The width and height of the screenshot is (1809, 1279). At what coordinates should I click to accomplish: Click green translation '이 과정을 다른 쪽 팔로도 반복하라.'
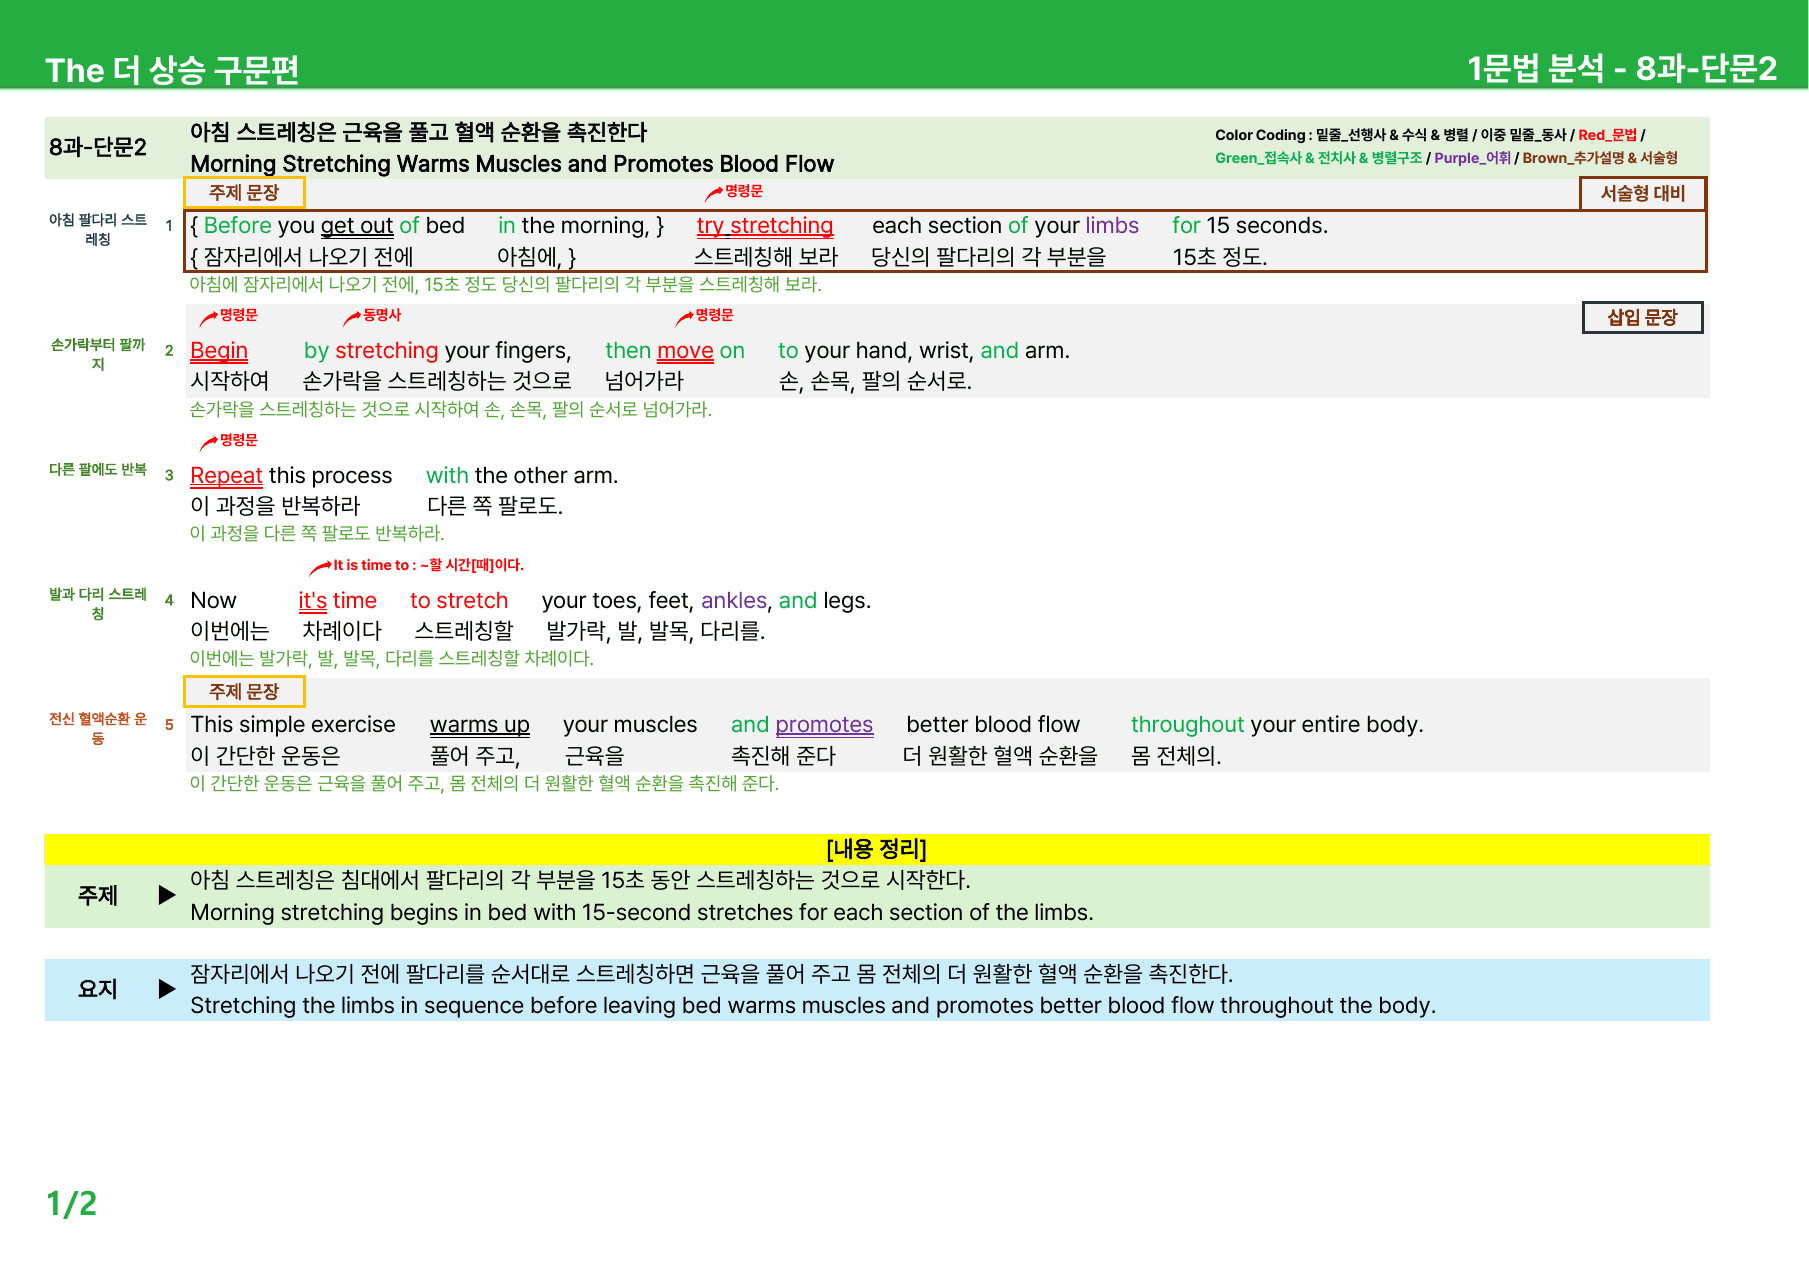(x=317, y=534)
